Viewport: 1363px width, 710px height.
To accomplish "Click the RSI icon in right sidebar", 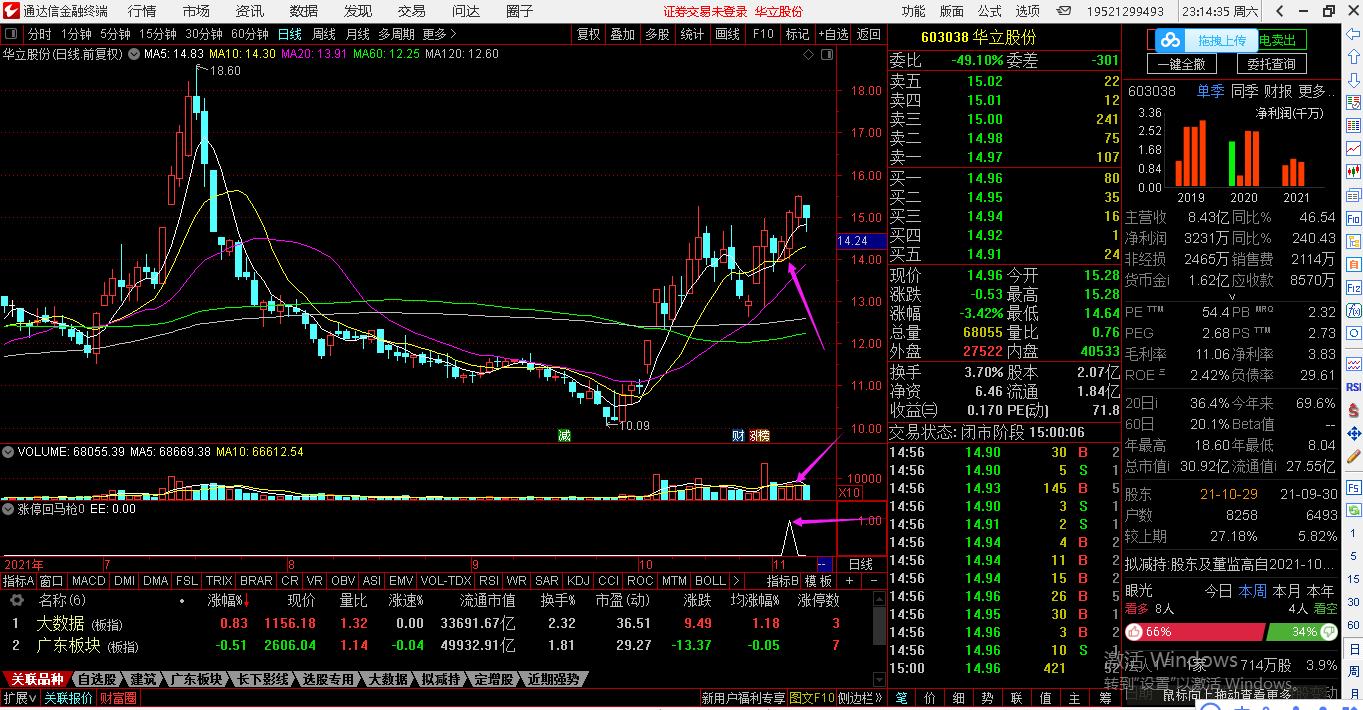I will pos(1353,386).
